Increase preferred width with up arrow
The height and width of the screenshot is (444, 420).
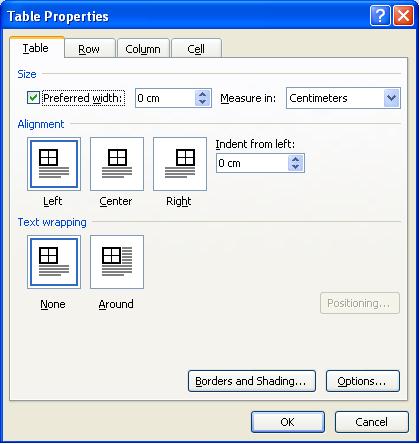[x=202, y=94]
